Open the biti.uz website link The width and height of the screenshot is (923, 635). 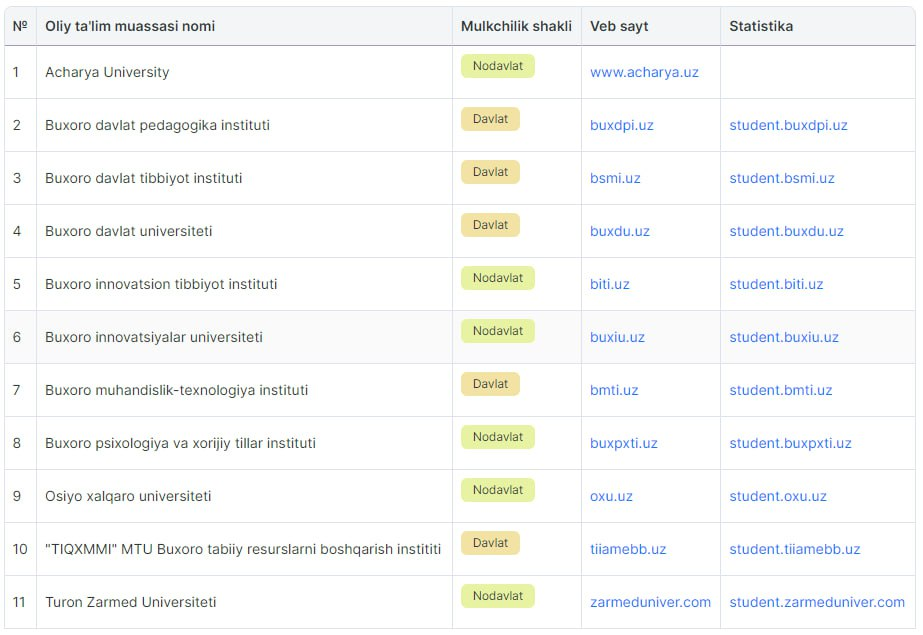click(x=610, y=284)
